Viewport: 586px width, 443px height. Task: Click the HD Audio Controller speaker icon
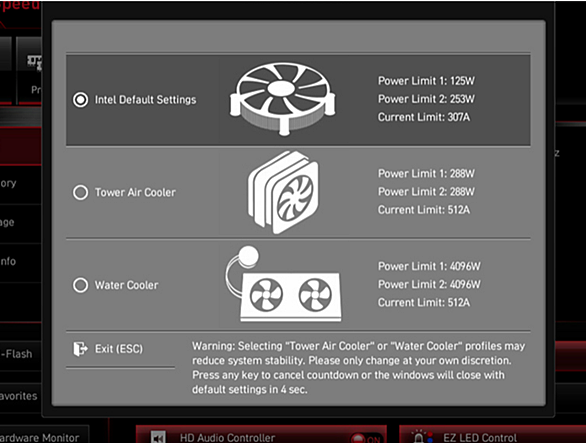[x=158, y=438]
